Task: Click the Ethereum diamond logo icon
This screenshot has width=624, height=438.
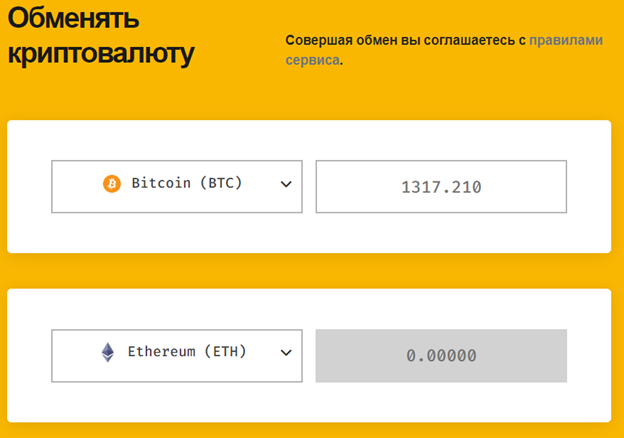Action: 108,352
